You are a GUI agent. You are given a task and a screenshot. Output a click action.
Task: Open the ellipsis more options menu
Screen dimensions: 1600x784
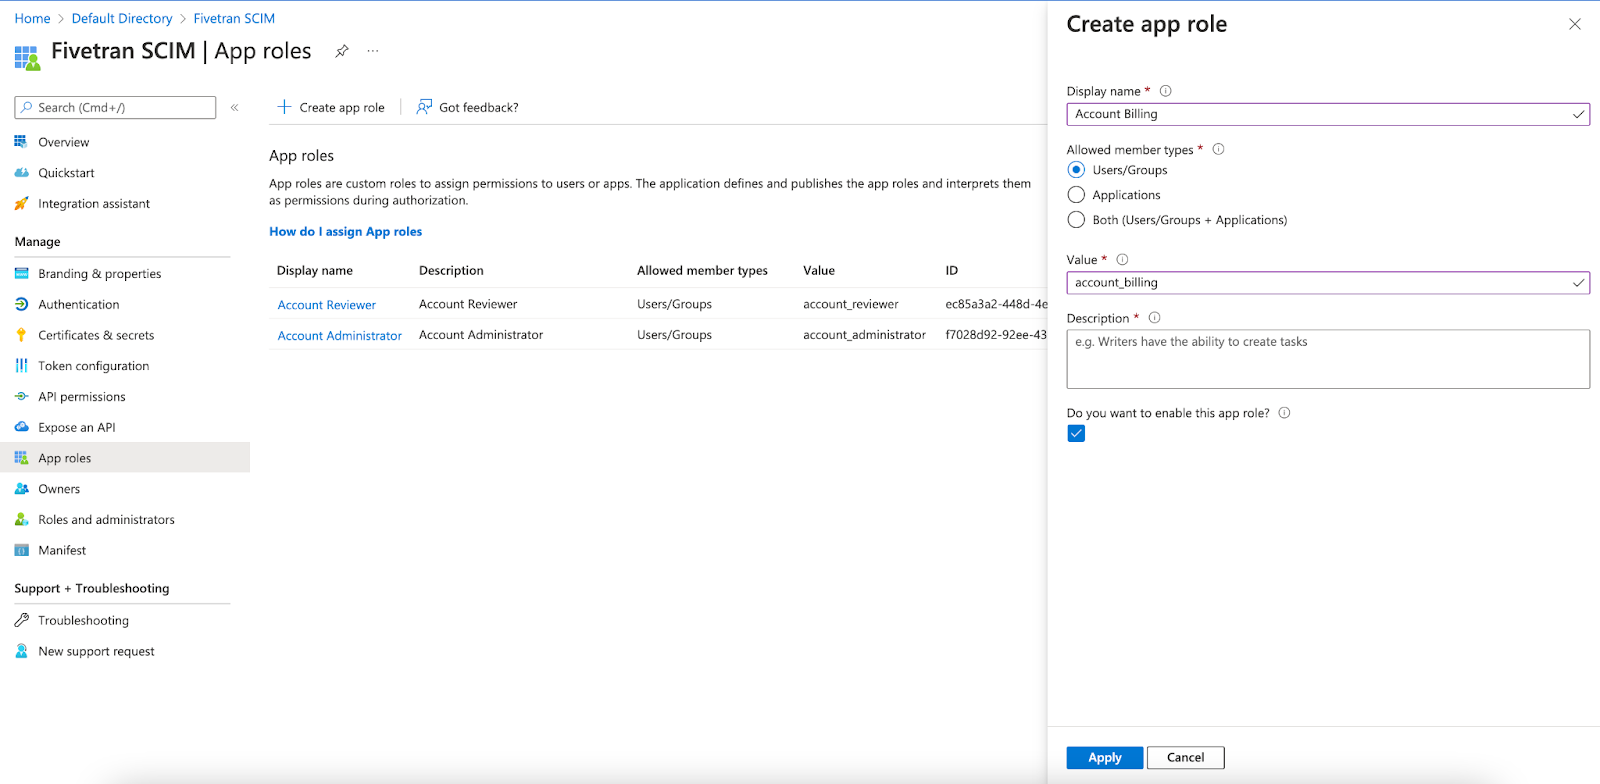(373, 51)
